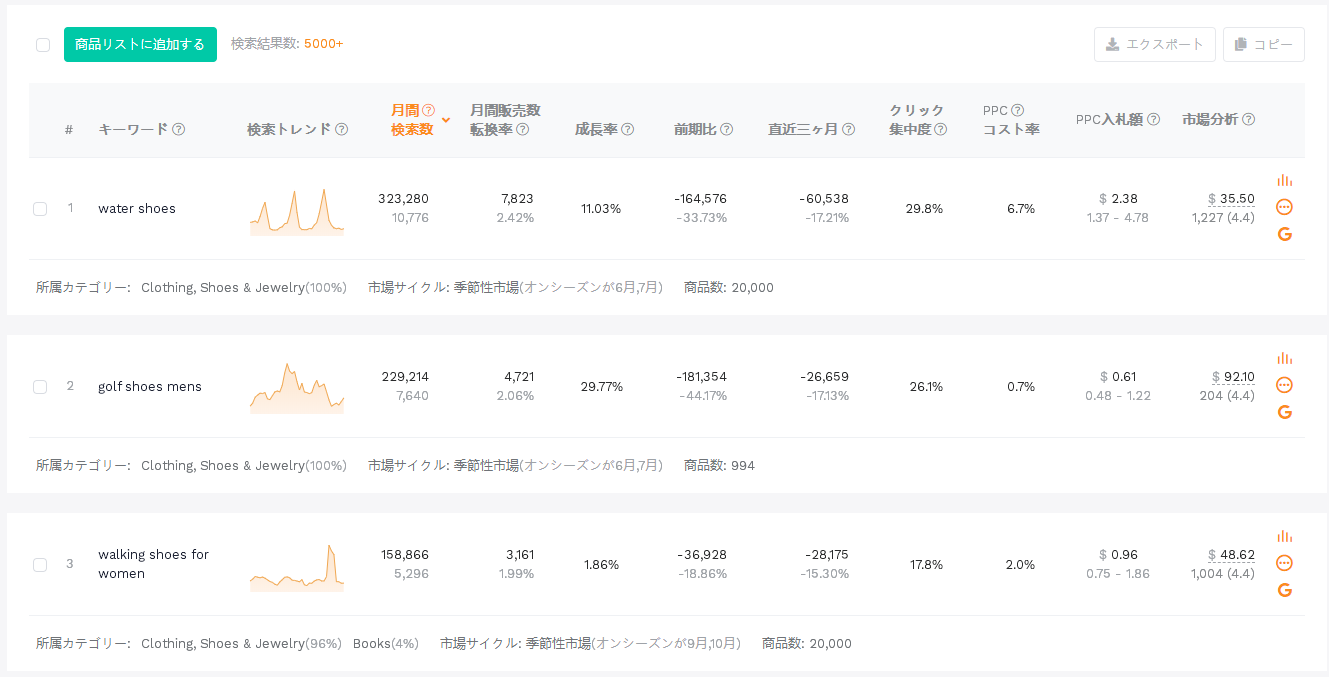Click help icon next to 市場分析 header

pyautogui.click(x=1248, y=119)
